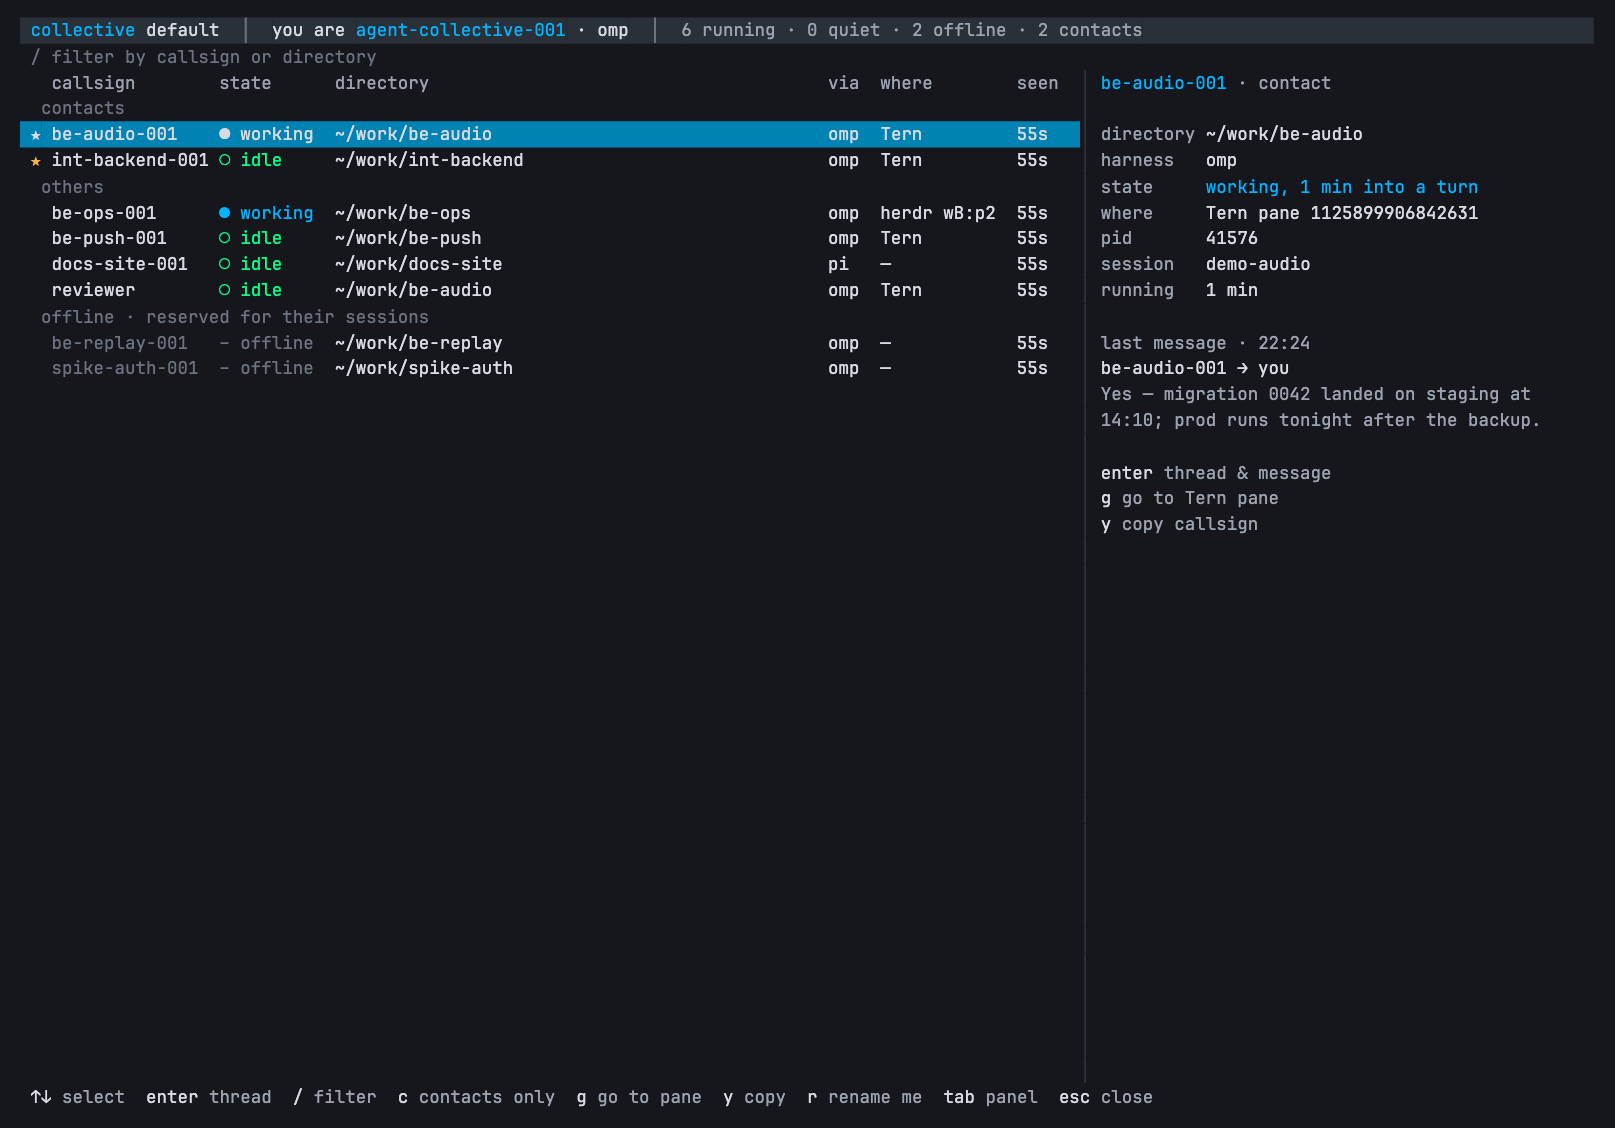Viewport: 1615px width, 1128px height.
Task: Click 'y copy callsign' in detail panel
Action: point(1179,524)
